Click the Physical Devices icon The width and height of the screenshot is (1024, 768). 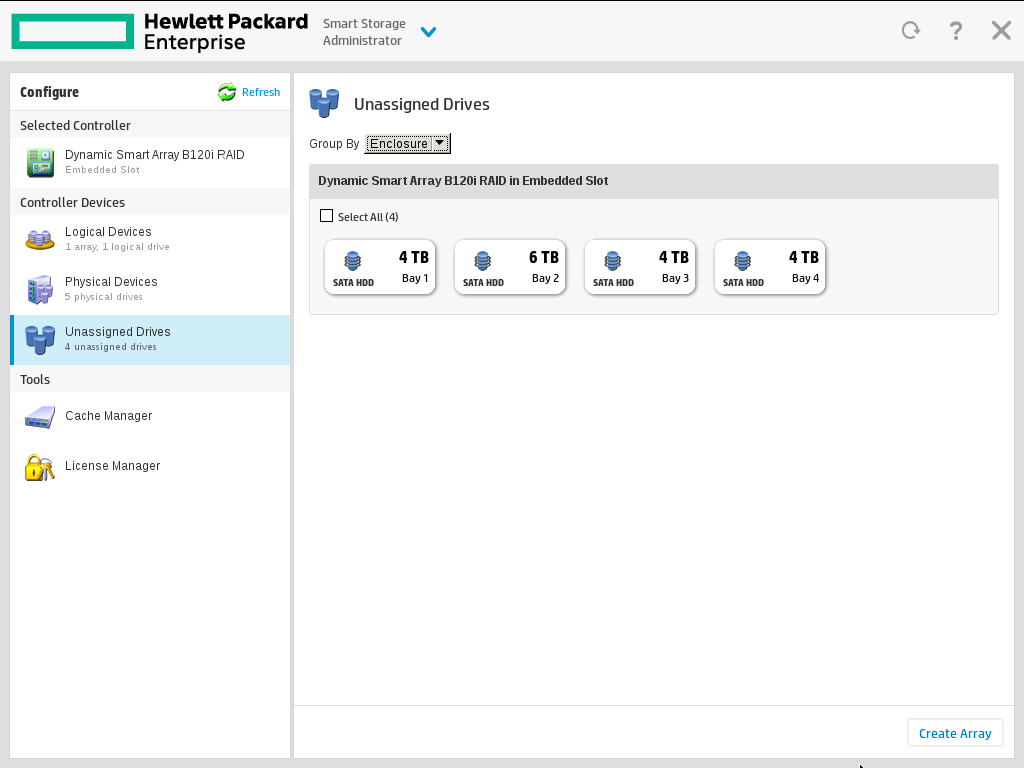click(40, 289)
